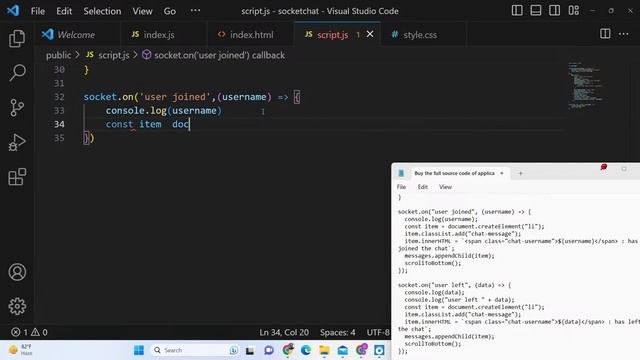Switch to the index.html tab

[250, 35]
